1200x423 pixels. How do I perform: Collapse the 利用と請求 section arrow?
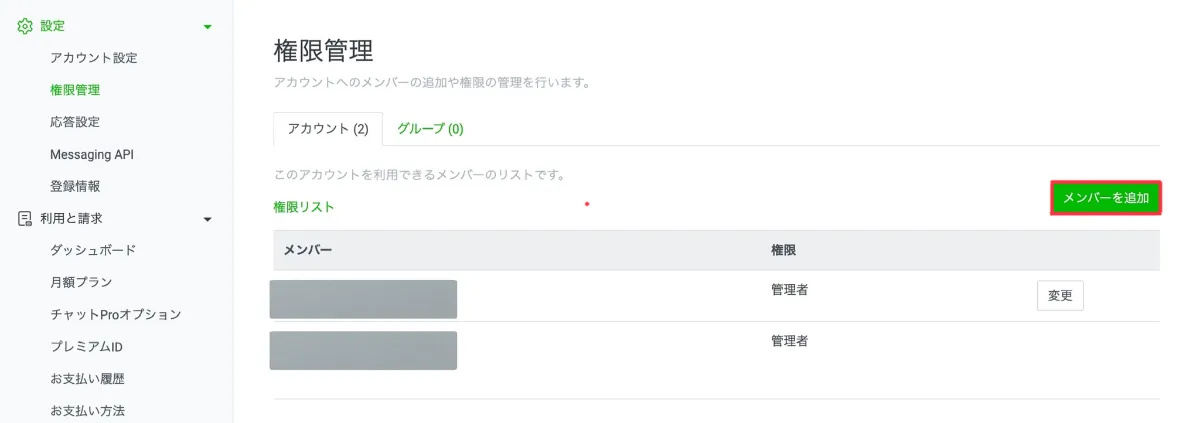click(x=208, y=219)
